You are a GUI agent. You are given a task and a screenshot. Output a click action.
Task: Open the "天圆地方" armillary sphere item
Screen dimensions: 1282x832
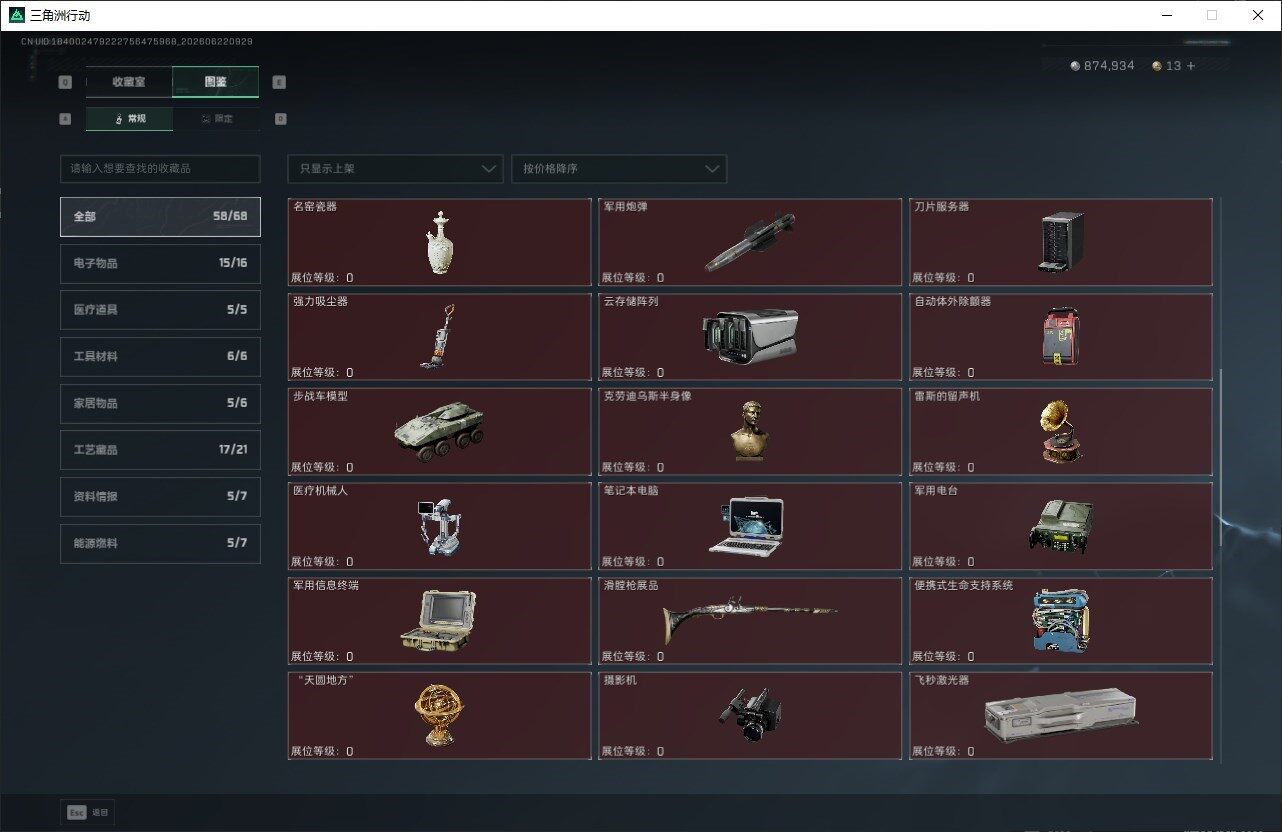click(x=440, y=716)
